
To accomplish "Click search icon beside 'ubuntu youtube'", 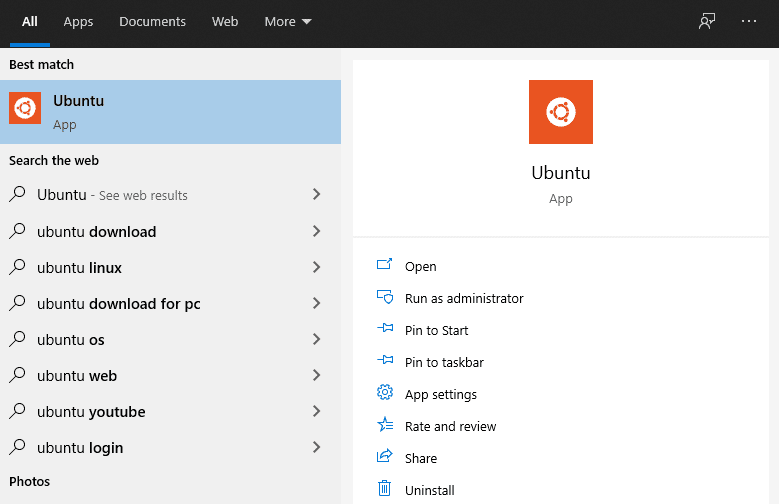I will click(x=17, y=411).
